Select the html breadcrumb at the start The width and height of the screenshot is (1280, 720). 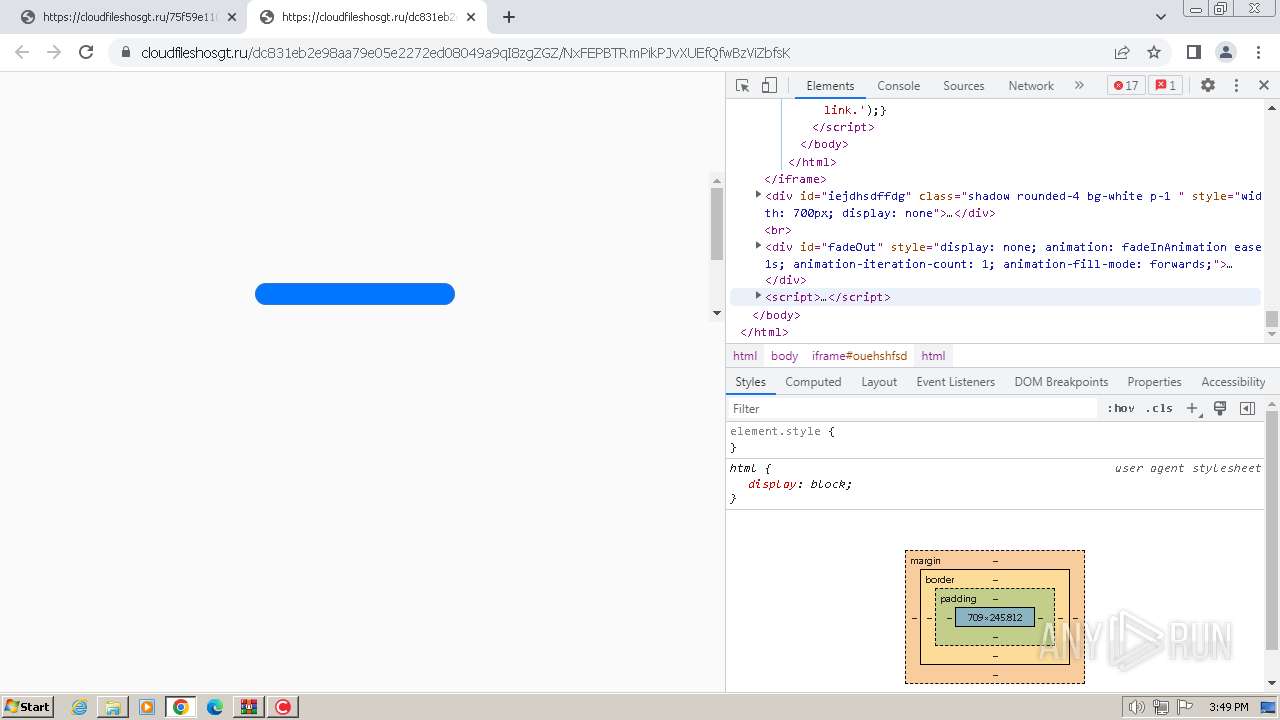pyautogui.click(x=745, y=356)
